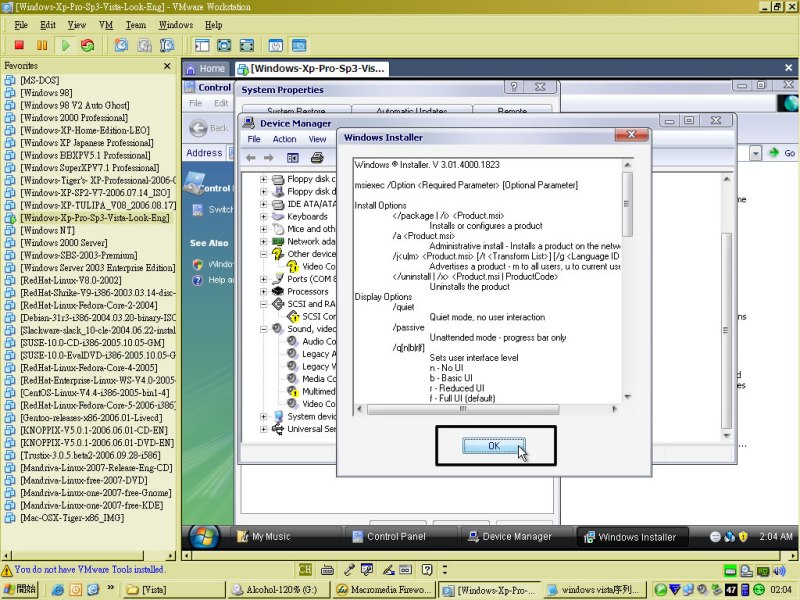The width and height of the screenshot is (800, 600).
Task: Select [Windows NT] in Favorites
Action: point(47,230)
